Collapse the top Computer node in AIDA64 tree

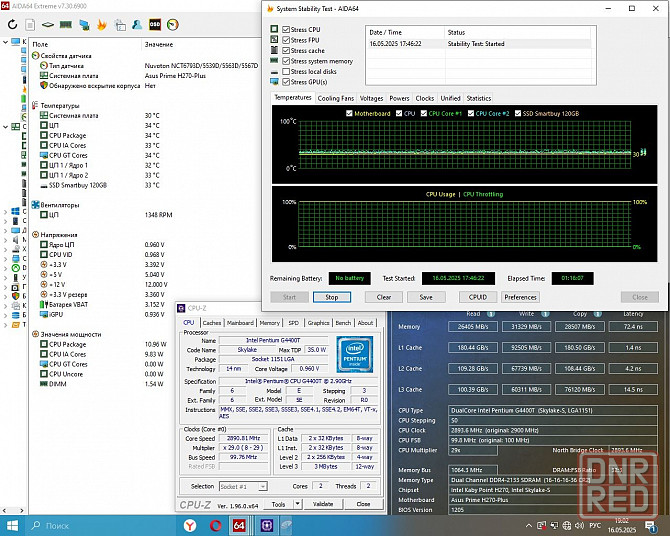[5, 42]
